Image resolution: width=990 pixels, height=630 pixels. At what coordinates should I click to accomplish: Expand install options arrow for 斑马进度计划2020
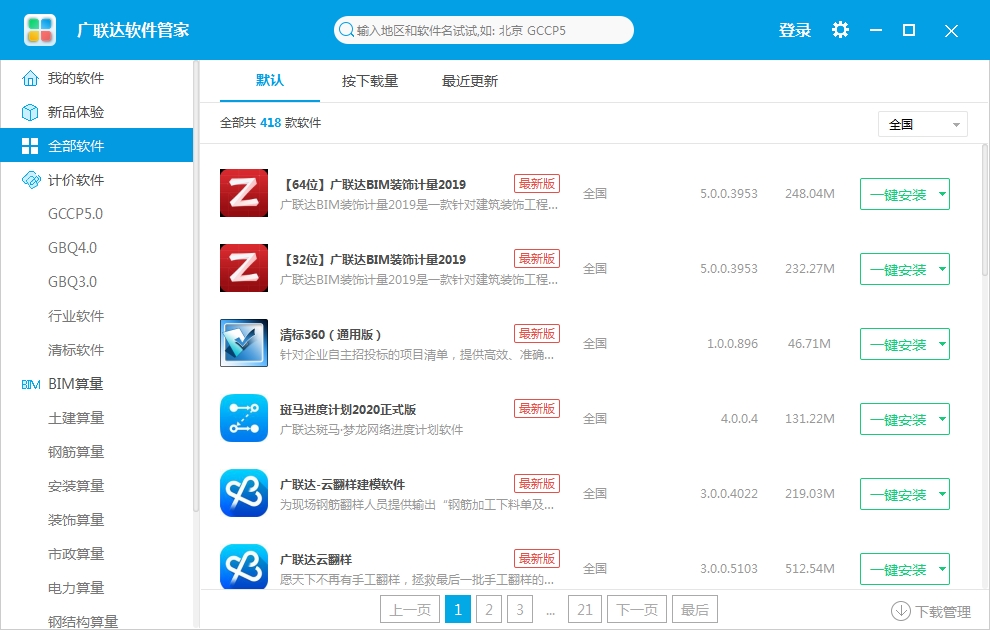[x=942, y=419]
